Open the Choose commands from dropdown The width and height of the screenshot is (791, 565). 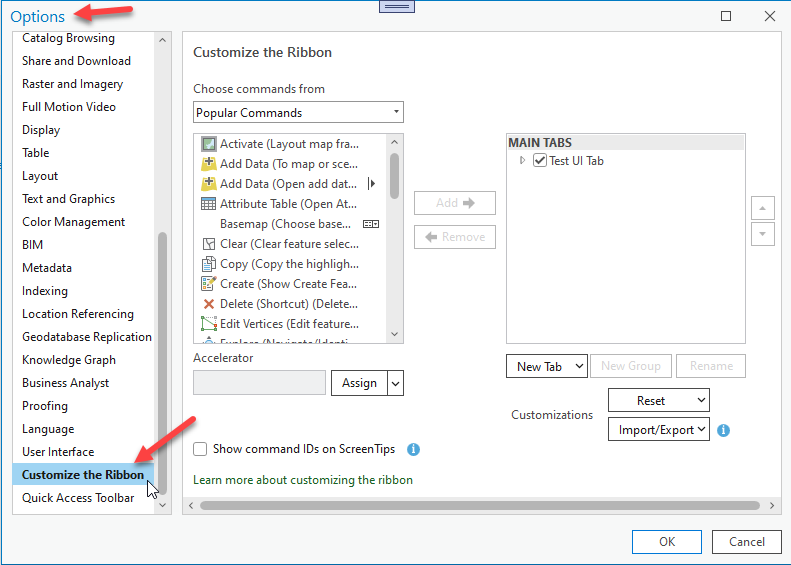pyautogui.click(x=298, y=112)
